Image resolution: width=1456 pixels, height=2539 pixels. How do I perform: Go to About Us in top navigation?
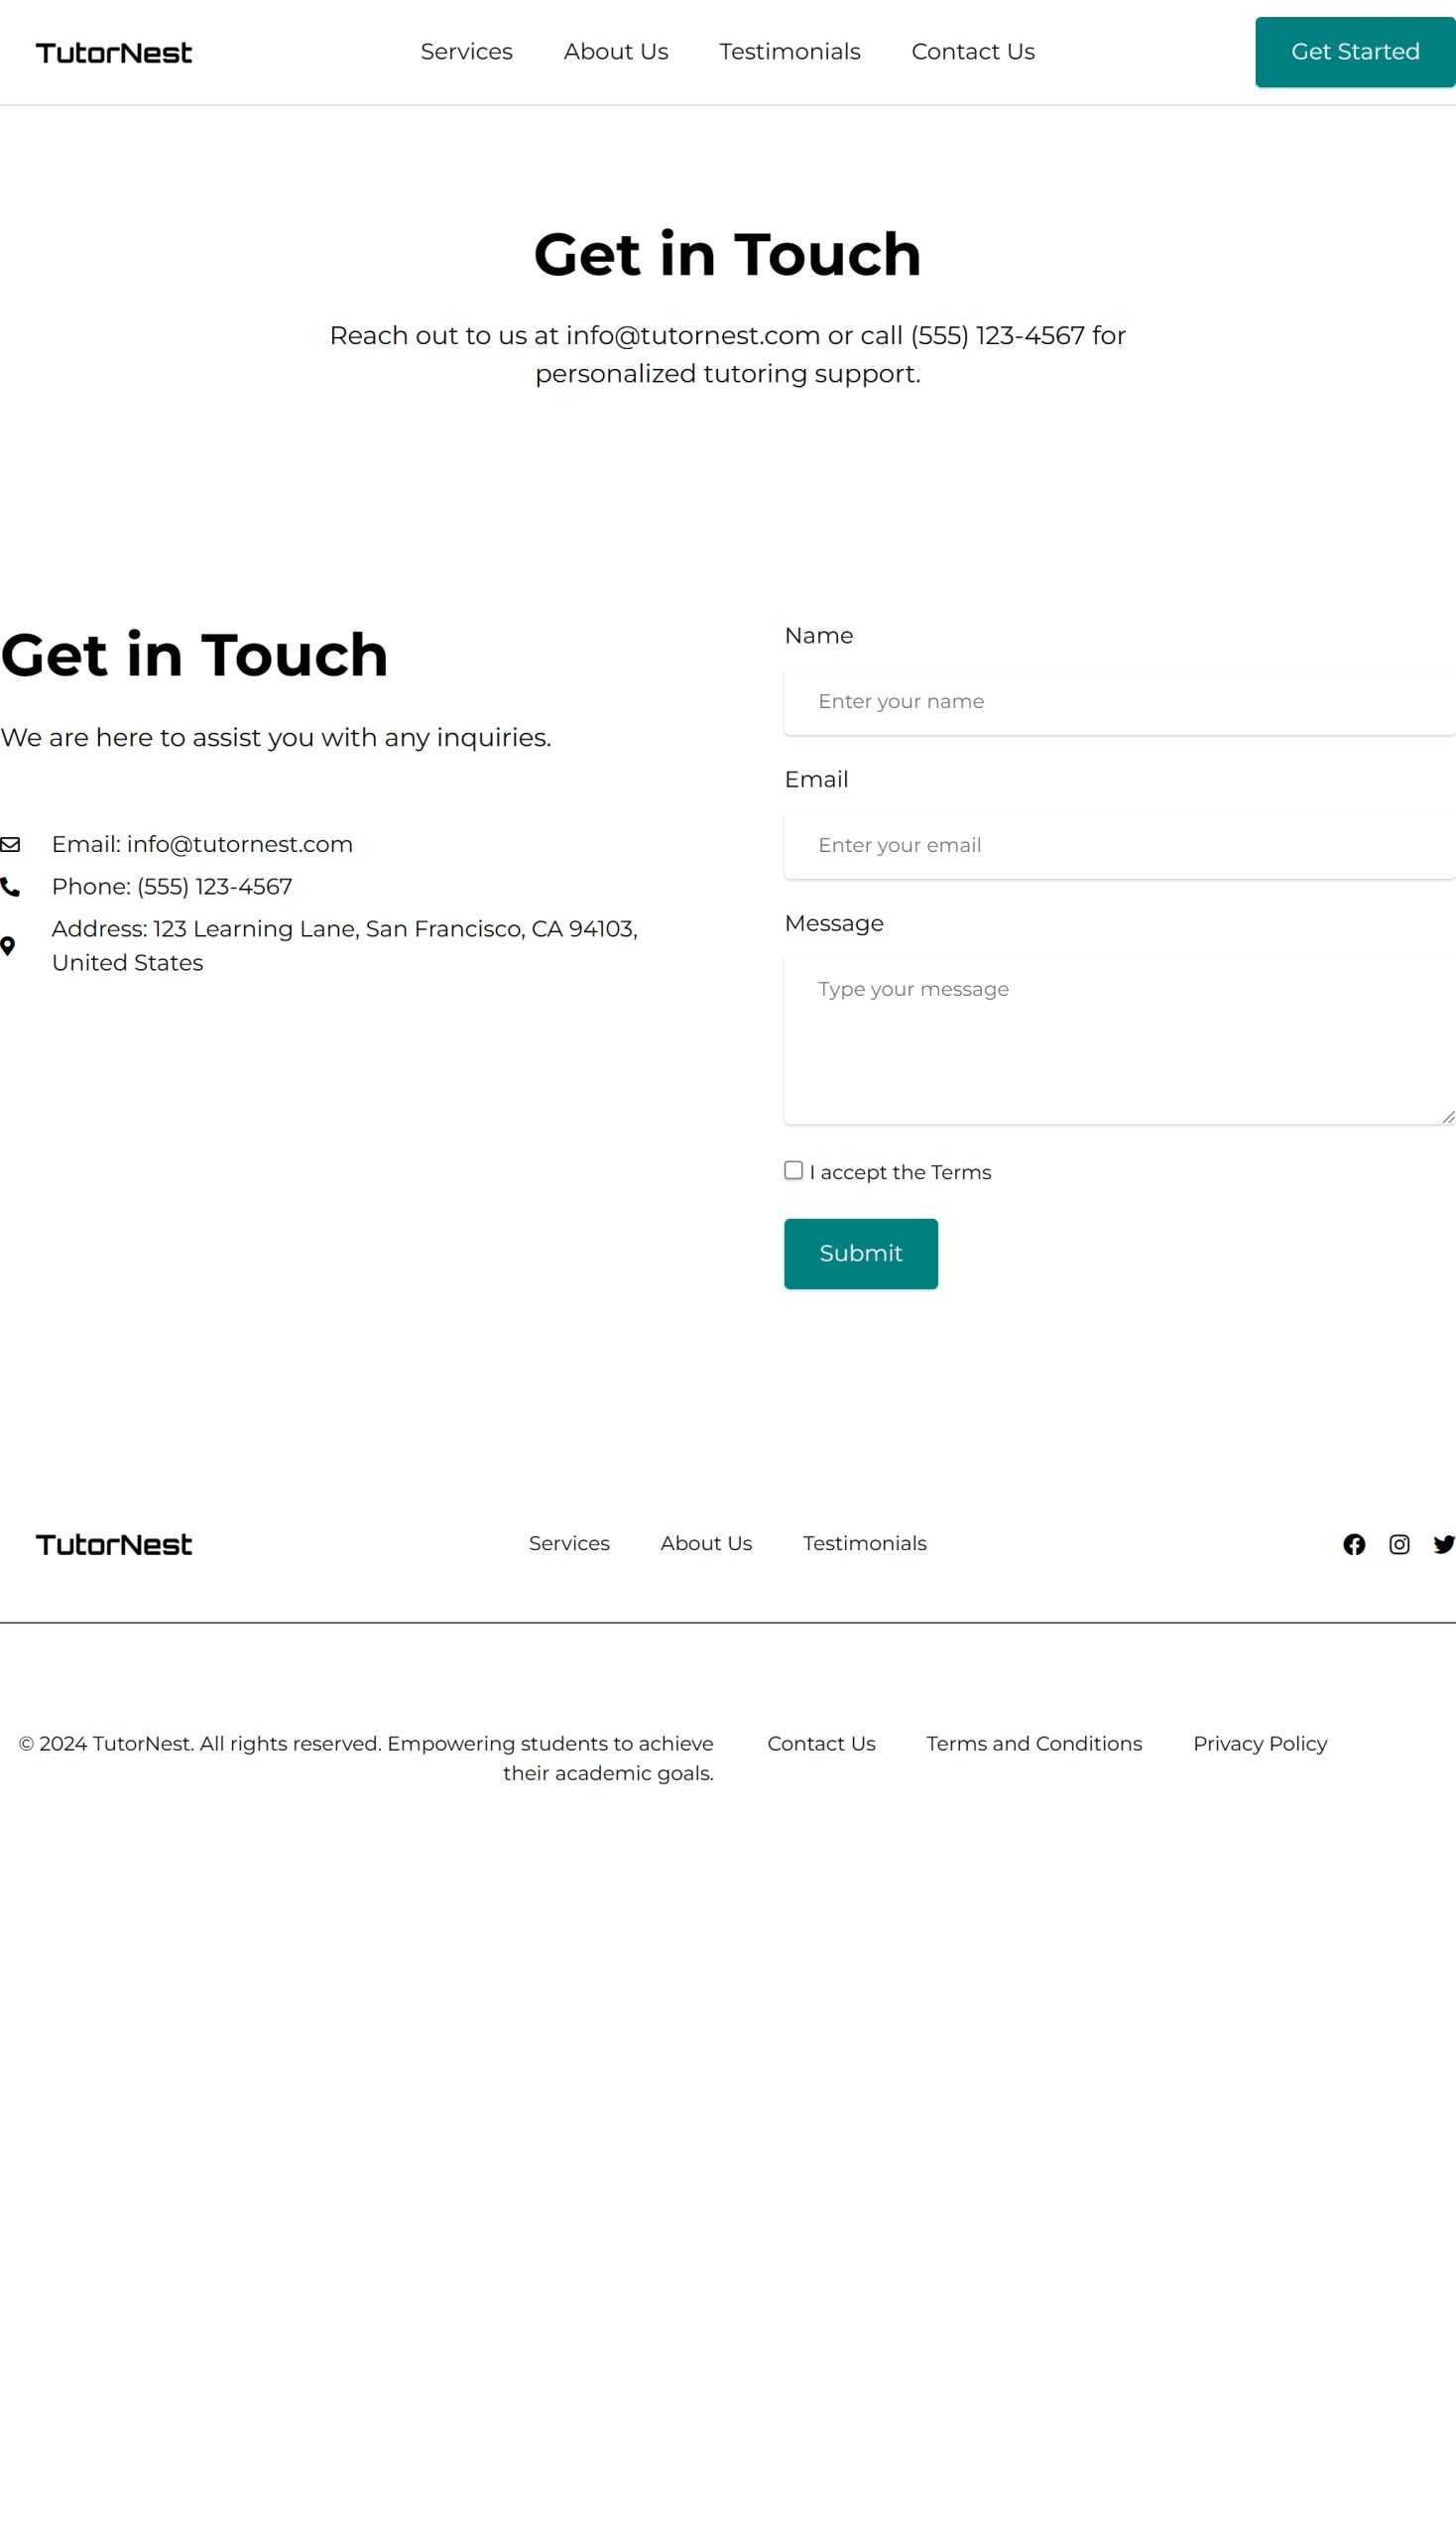pyautogui.click(x=615, y=52)
